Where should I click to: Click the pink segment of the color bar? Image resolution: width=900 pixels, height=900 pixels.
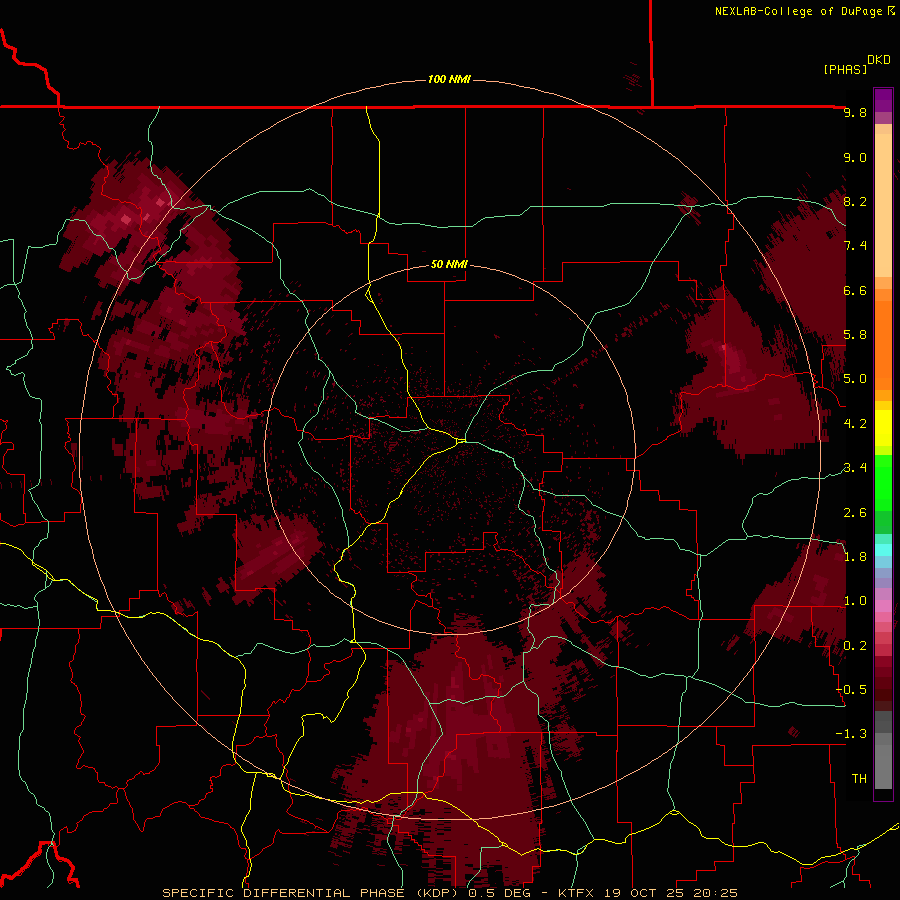pyautogui.click(x=883, y=606)
